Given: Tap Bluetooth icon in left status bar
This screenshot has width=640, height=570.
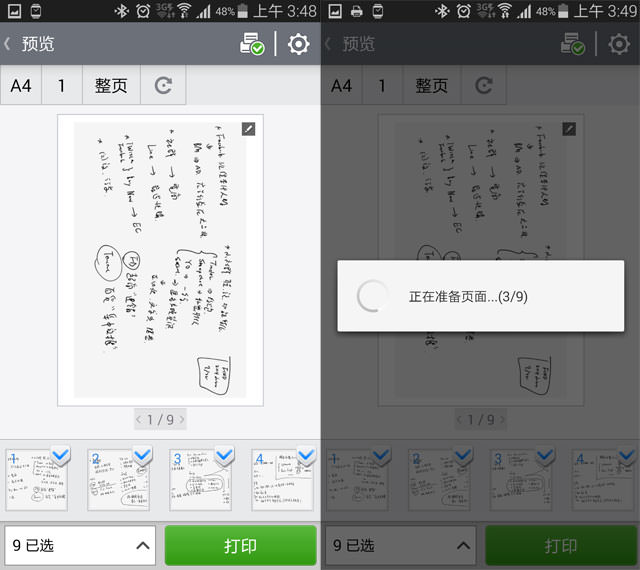Looking at the screenshot, I should coord(119,11).
